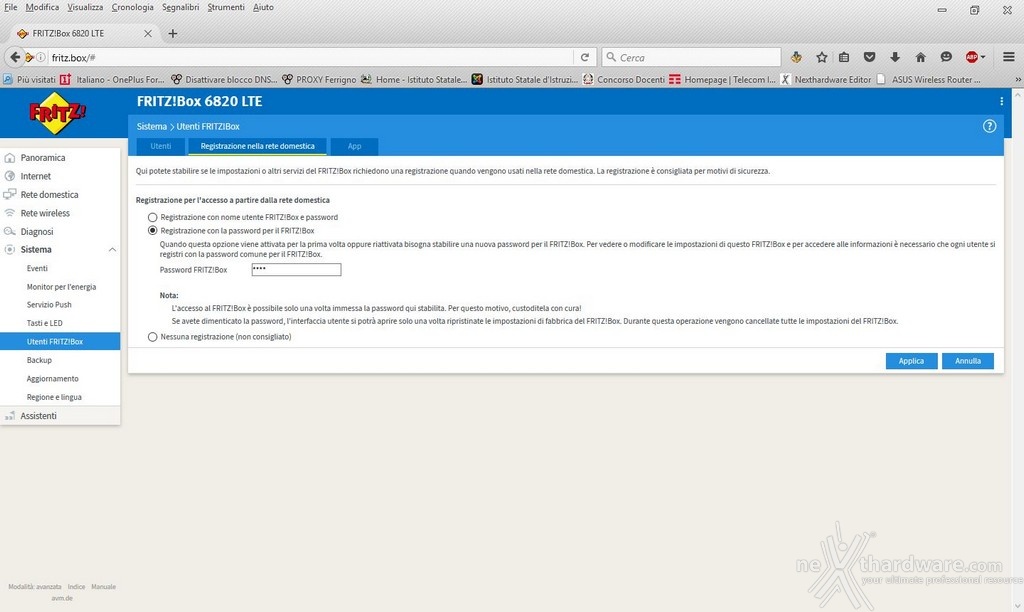Click Modalità: avanzata footer link
This screenshot has width=1024, height=612.
(x=35, y=587)
